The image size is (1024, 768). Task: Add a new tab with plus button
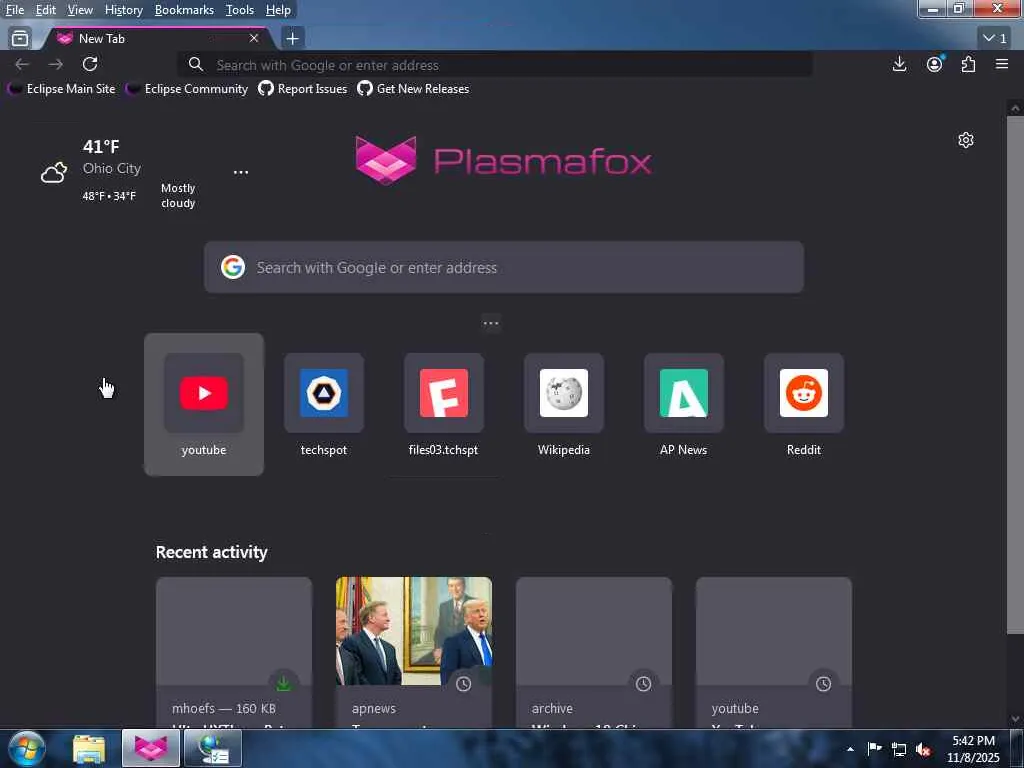click(293, 39)
